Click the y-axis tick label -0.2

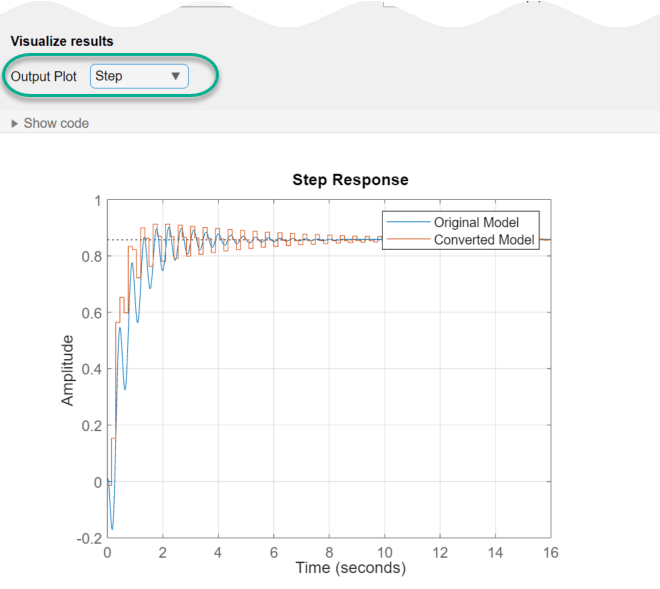coord(90,538)
